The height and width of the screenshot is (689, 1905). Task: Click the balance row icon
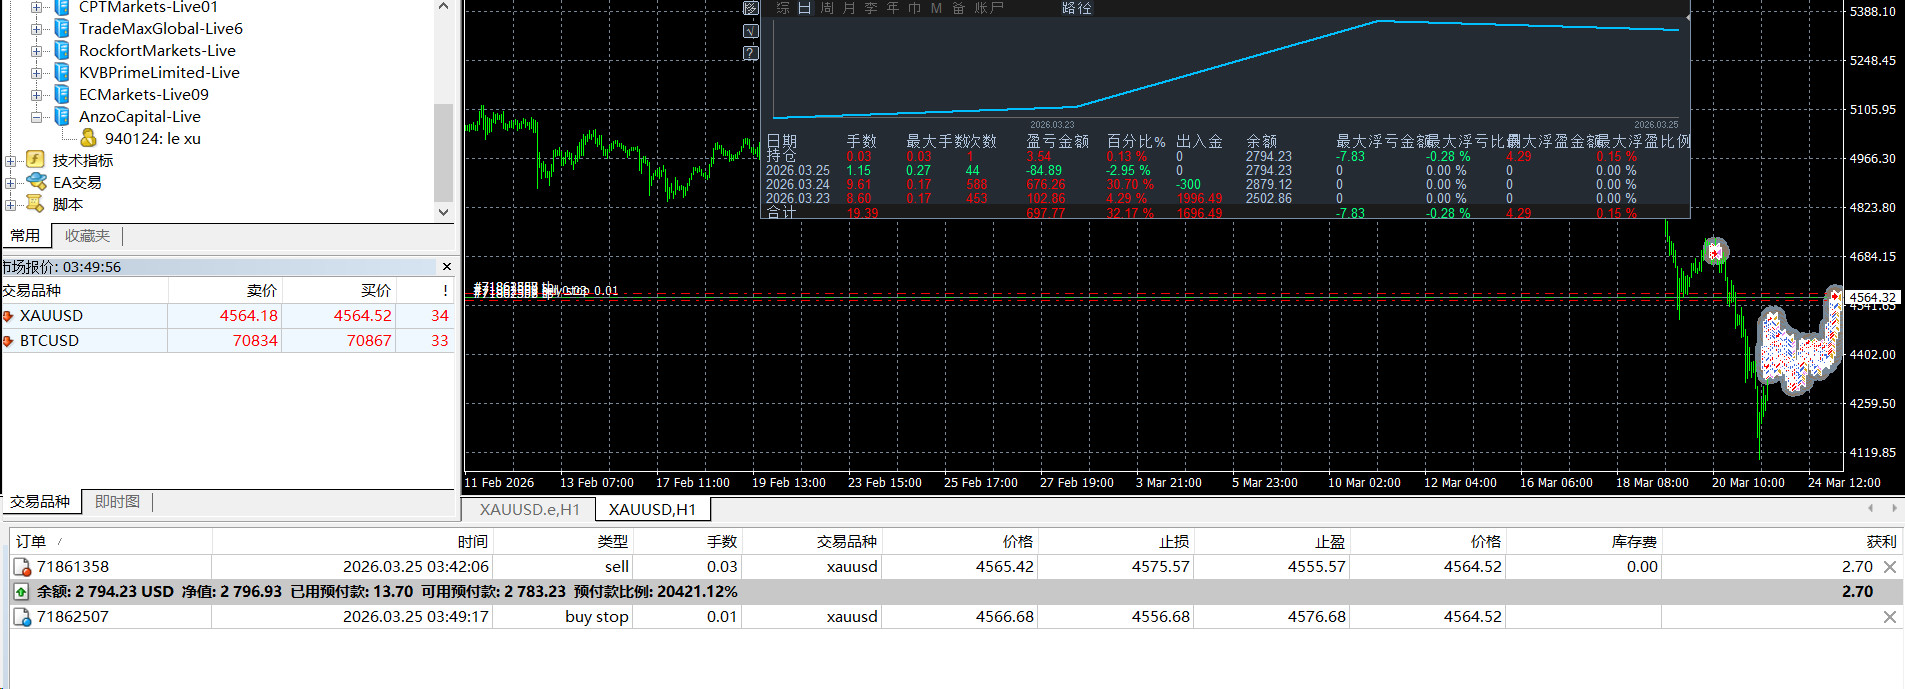[x=21, y=592]
